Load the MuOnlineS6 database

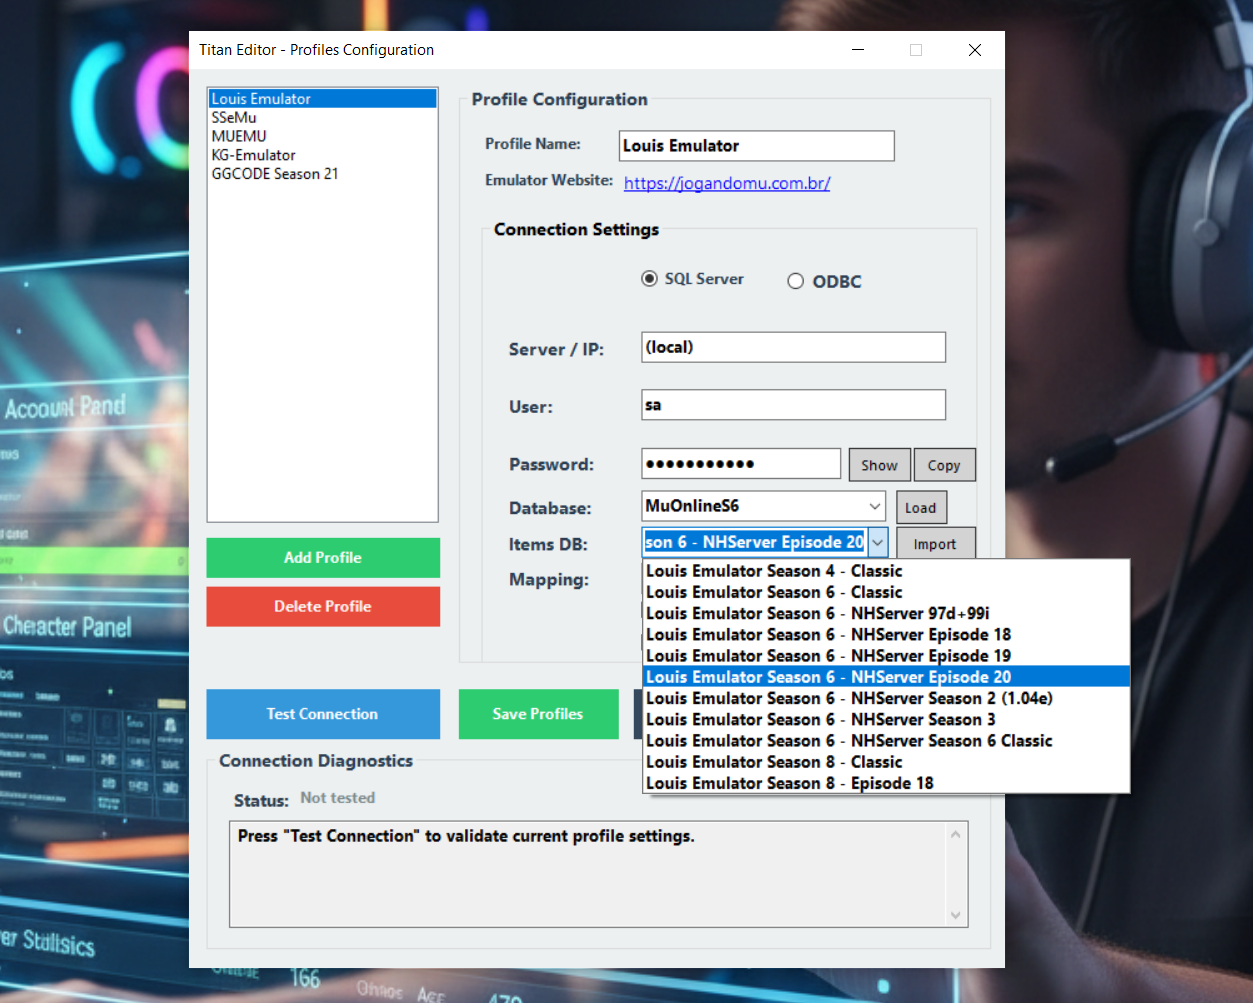pyautogui.click(x=920, y=507)
